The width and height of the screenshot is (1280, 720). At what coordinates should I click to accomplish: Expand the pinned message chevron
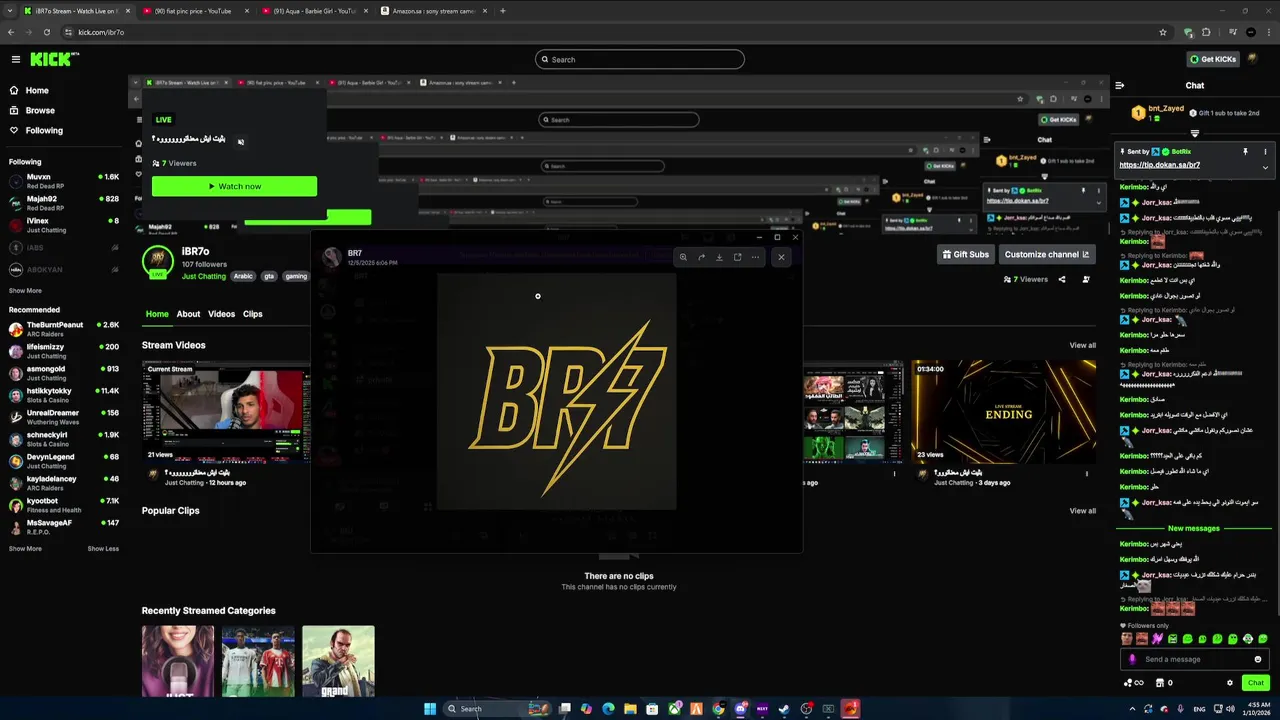1265,167
